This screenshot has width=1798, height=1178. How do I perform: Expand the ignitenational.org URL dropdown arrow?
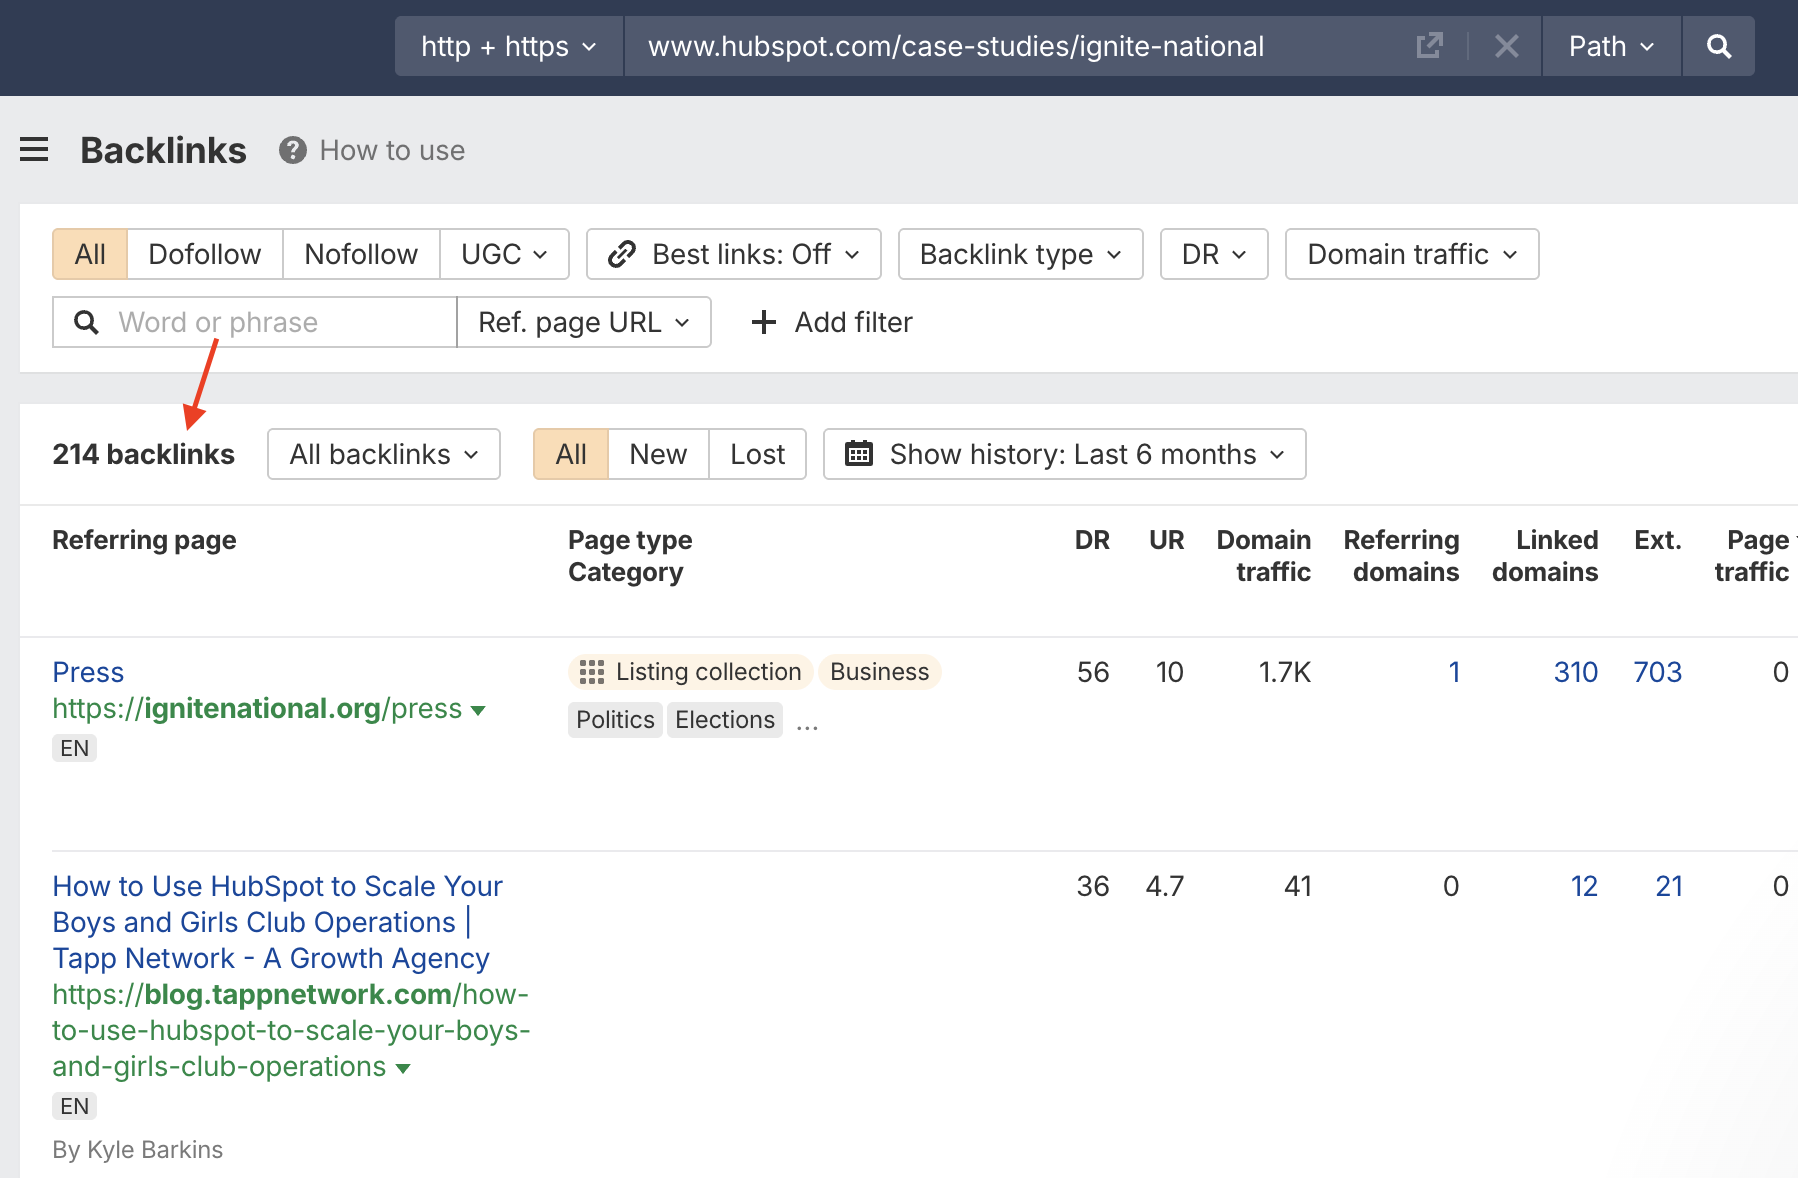(x=478, y=710)
